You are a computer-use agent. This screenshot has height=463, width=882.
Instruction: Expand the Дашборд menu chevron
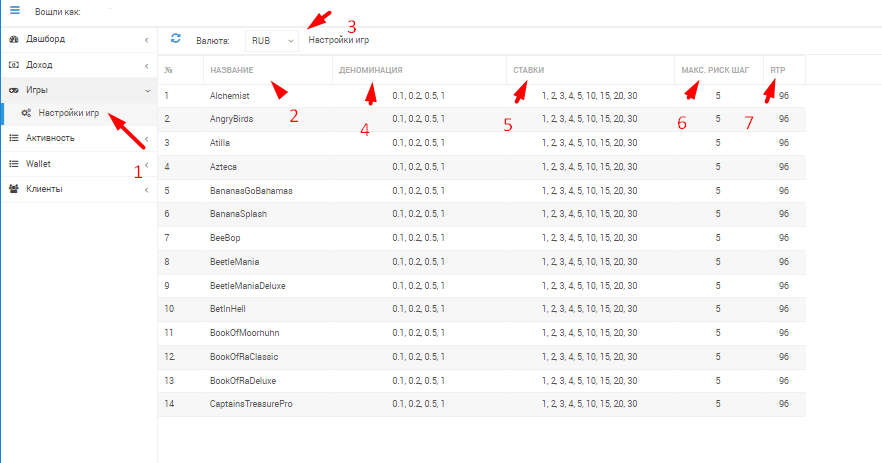click(x=147, y=40)
